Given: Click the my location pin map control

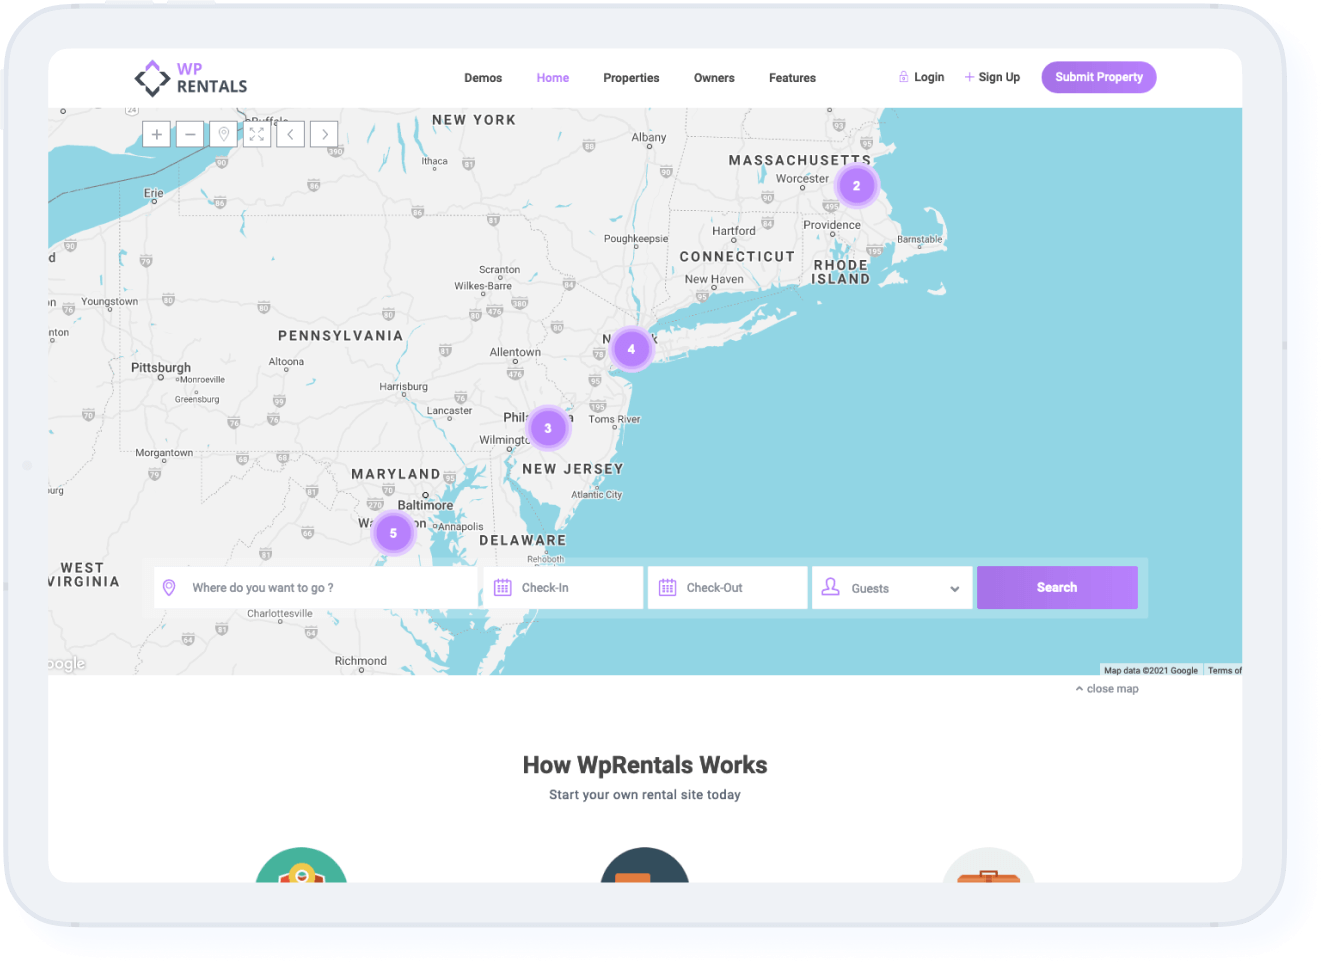Looking at the screenshot, I should [224, 134].
